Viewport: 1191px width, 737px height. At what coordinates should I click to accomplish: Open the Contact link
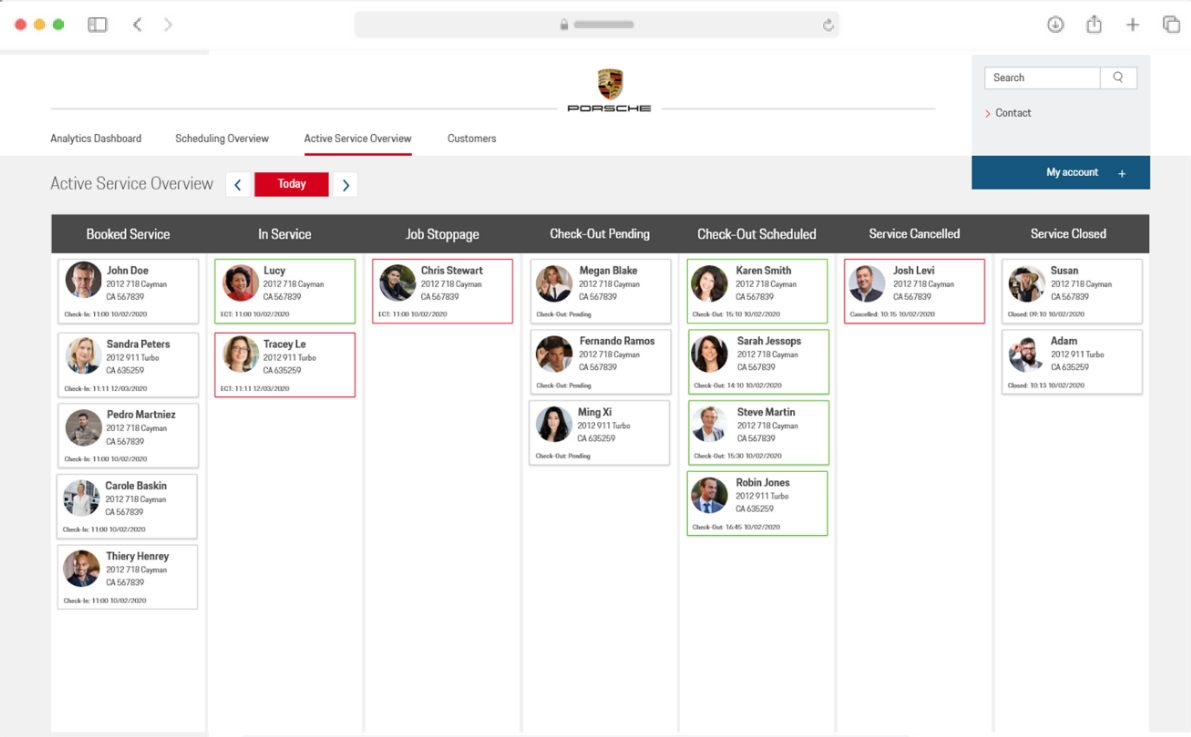(1013, 113)
